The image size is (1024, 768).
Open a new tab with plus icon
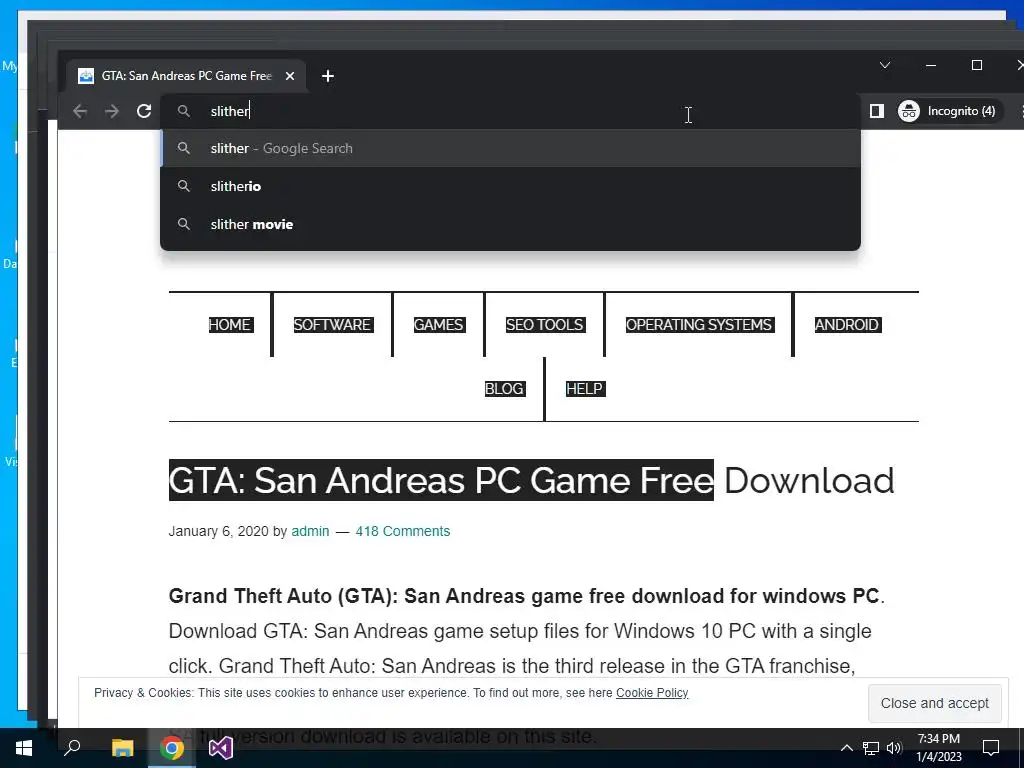coord(328,76)
